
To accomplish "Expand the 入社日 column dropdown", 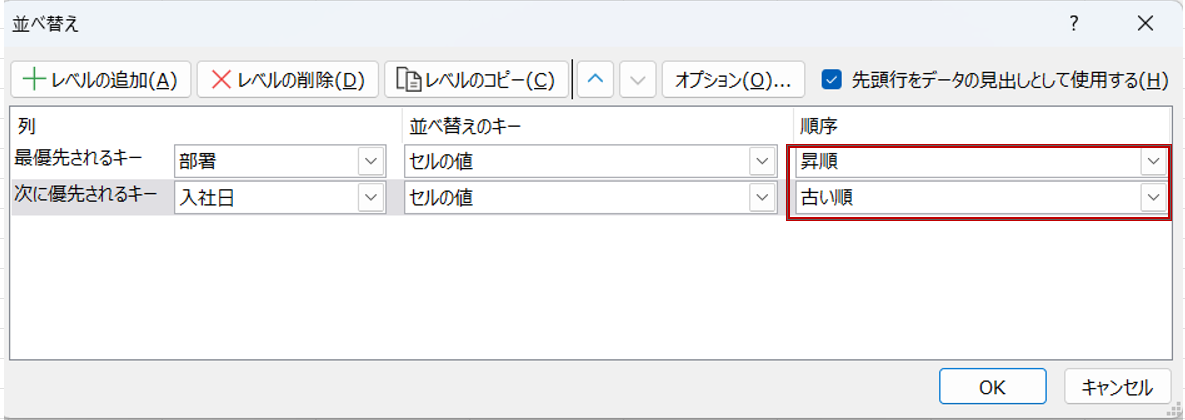I will [x=370, y=198].
